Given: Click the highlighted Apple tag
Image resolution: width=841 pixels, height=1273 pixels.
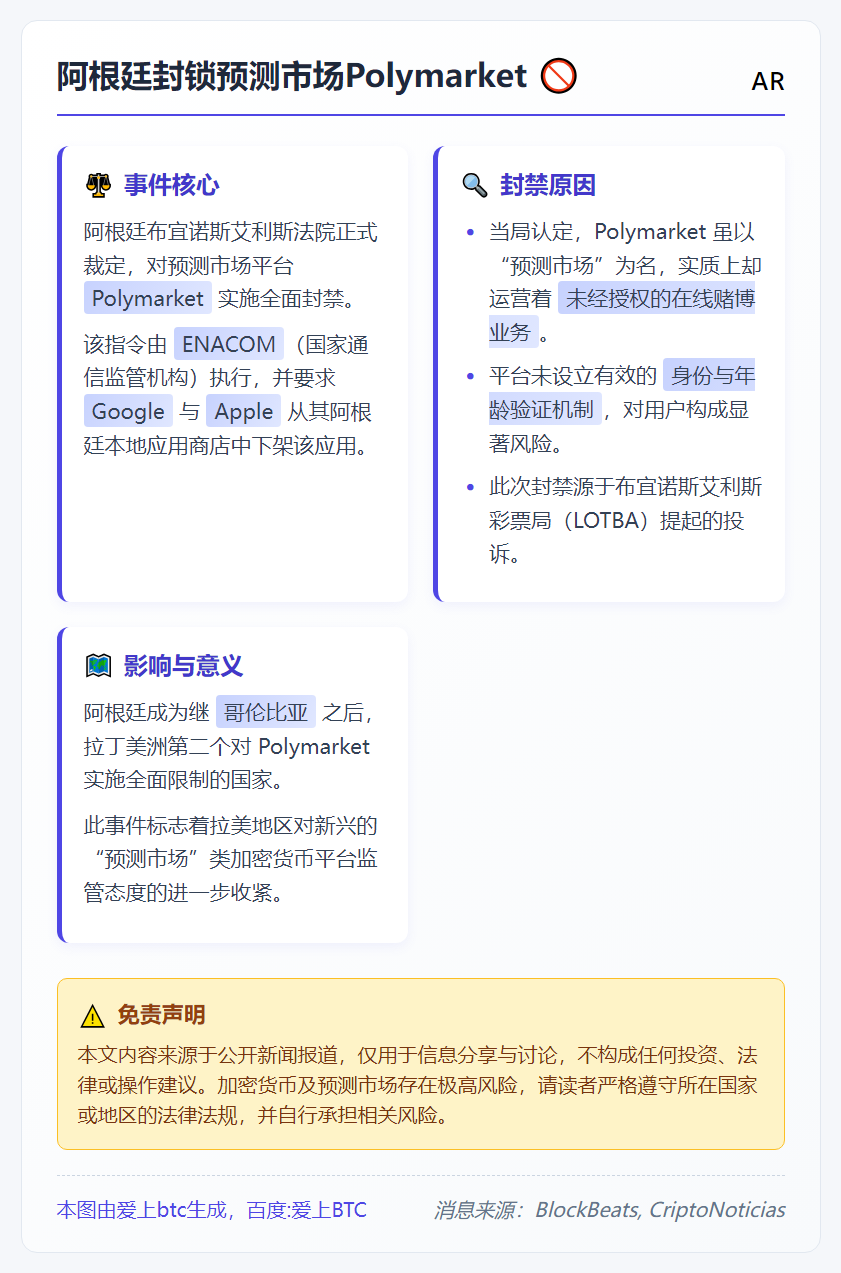Looking at the screenshot, I should (243, 411).
